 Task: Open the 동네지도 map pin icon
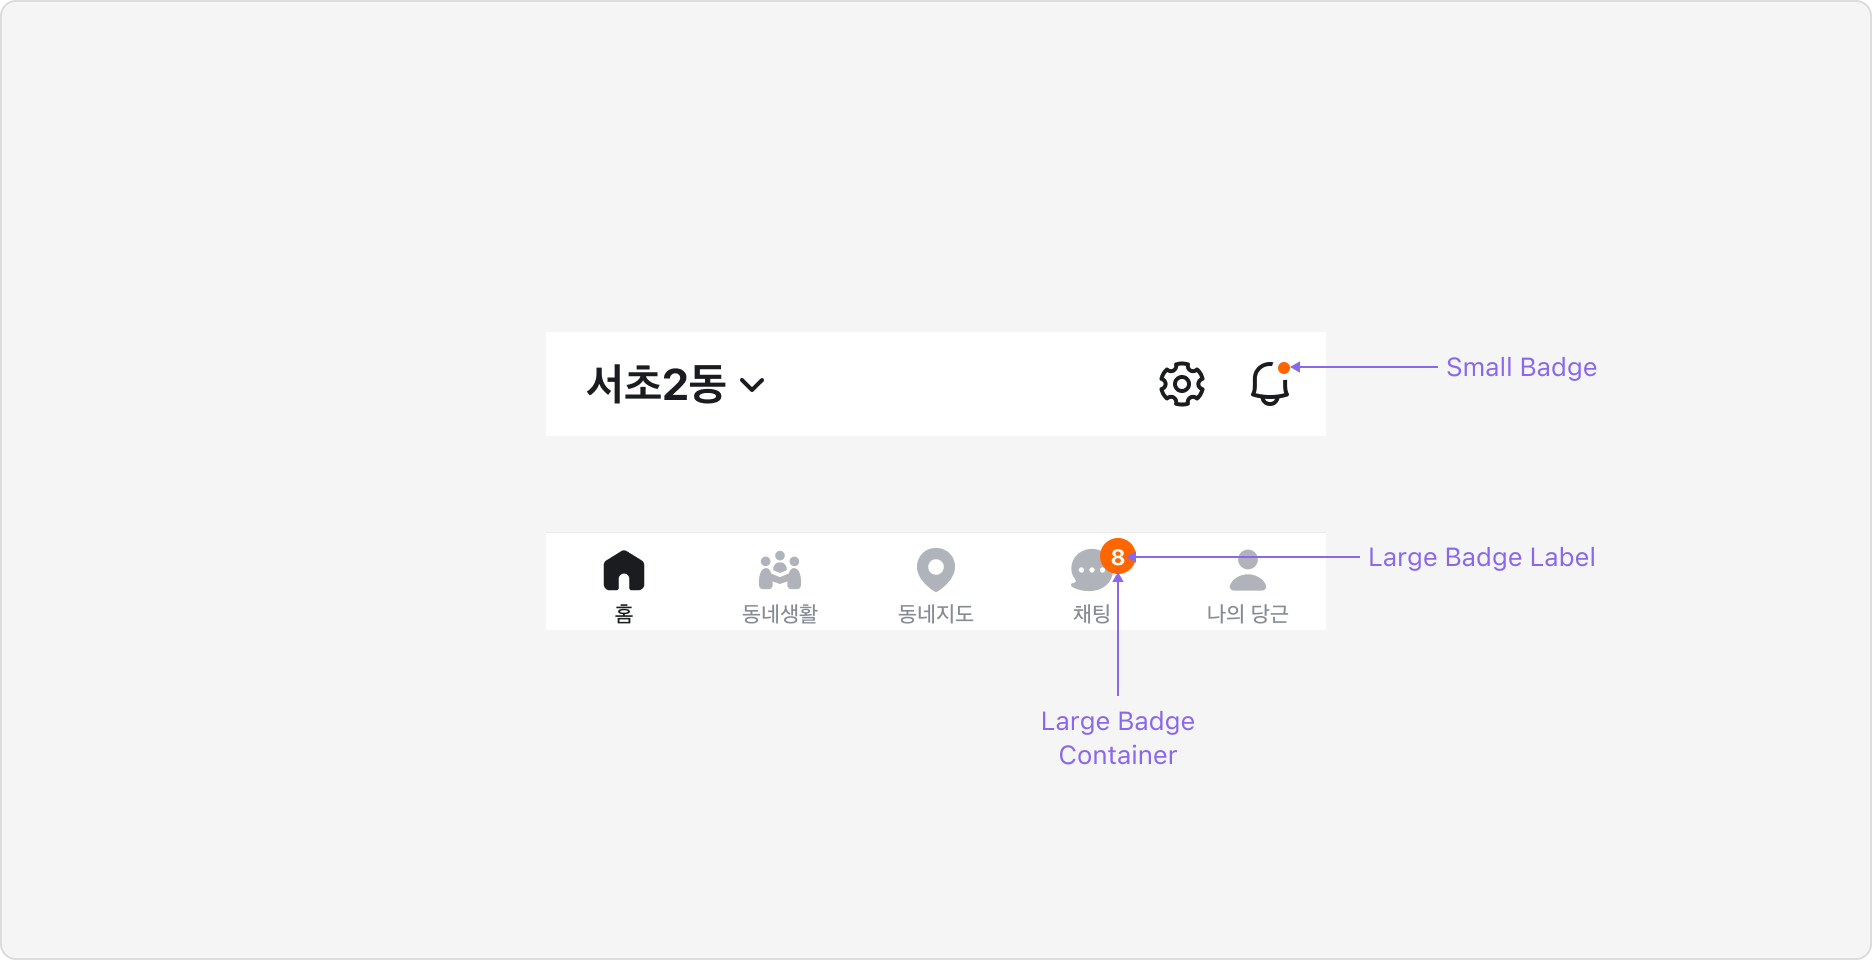tap(936, 568)
